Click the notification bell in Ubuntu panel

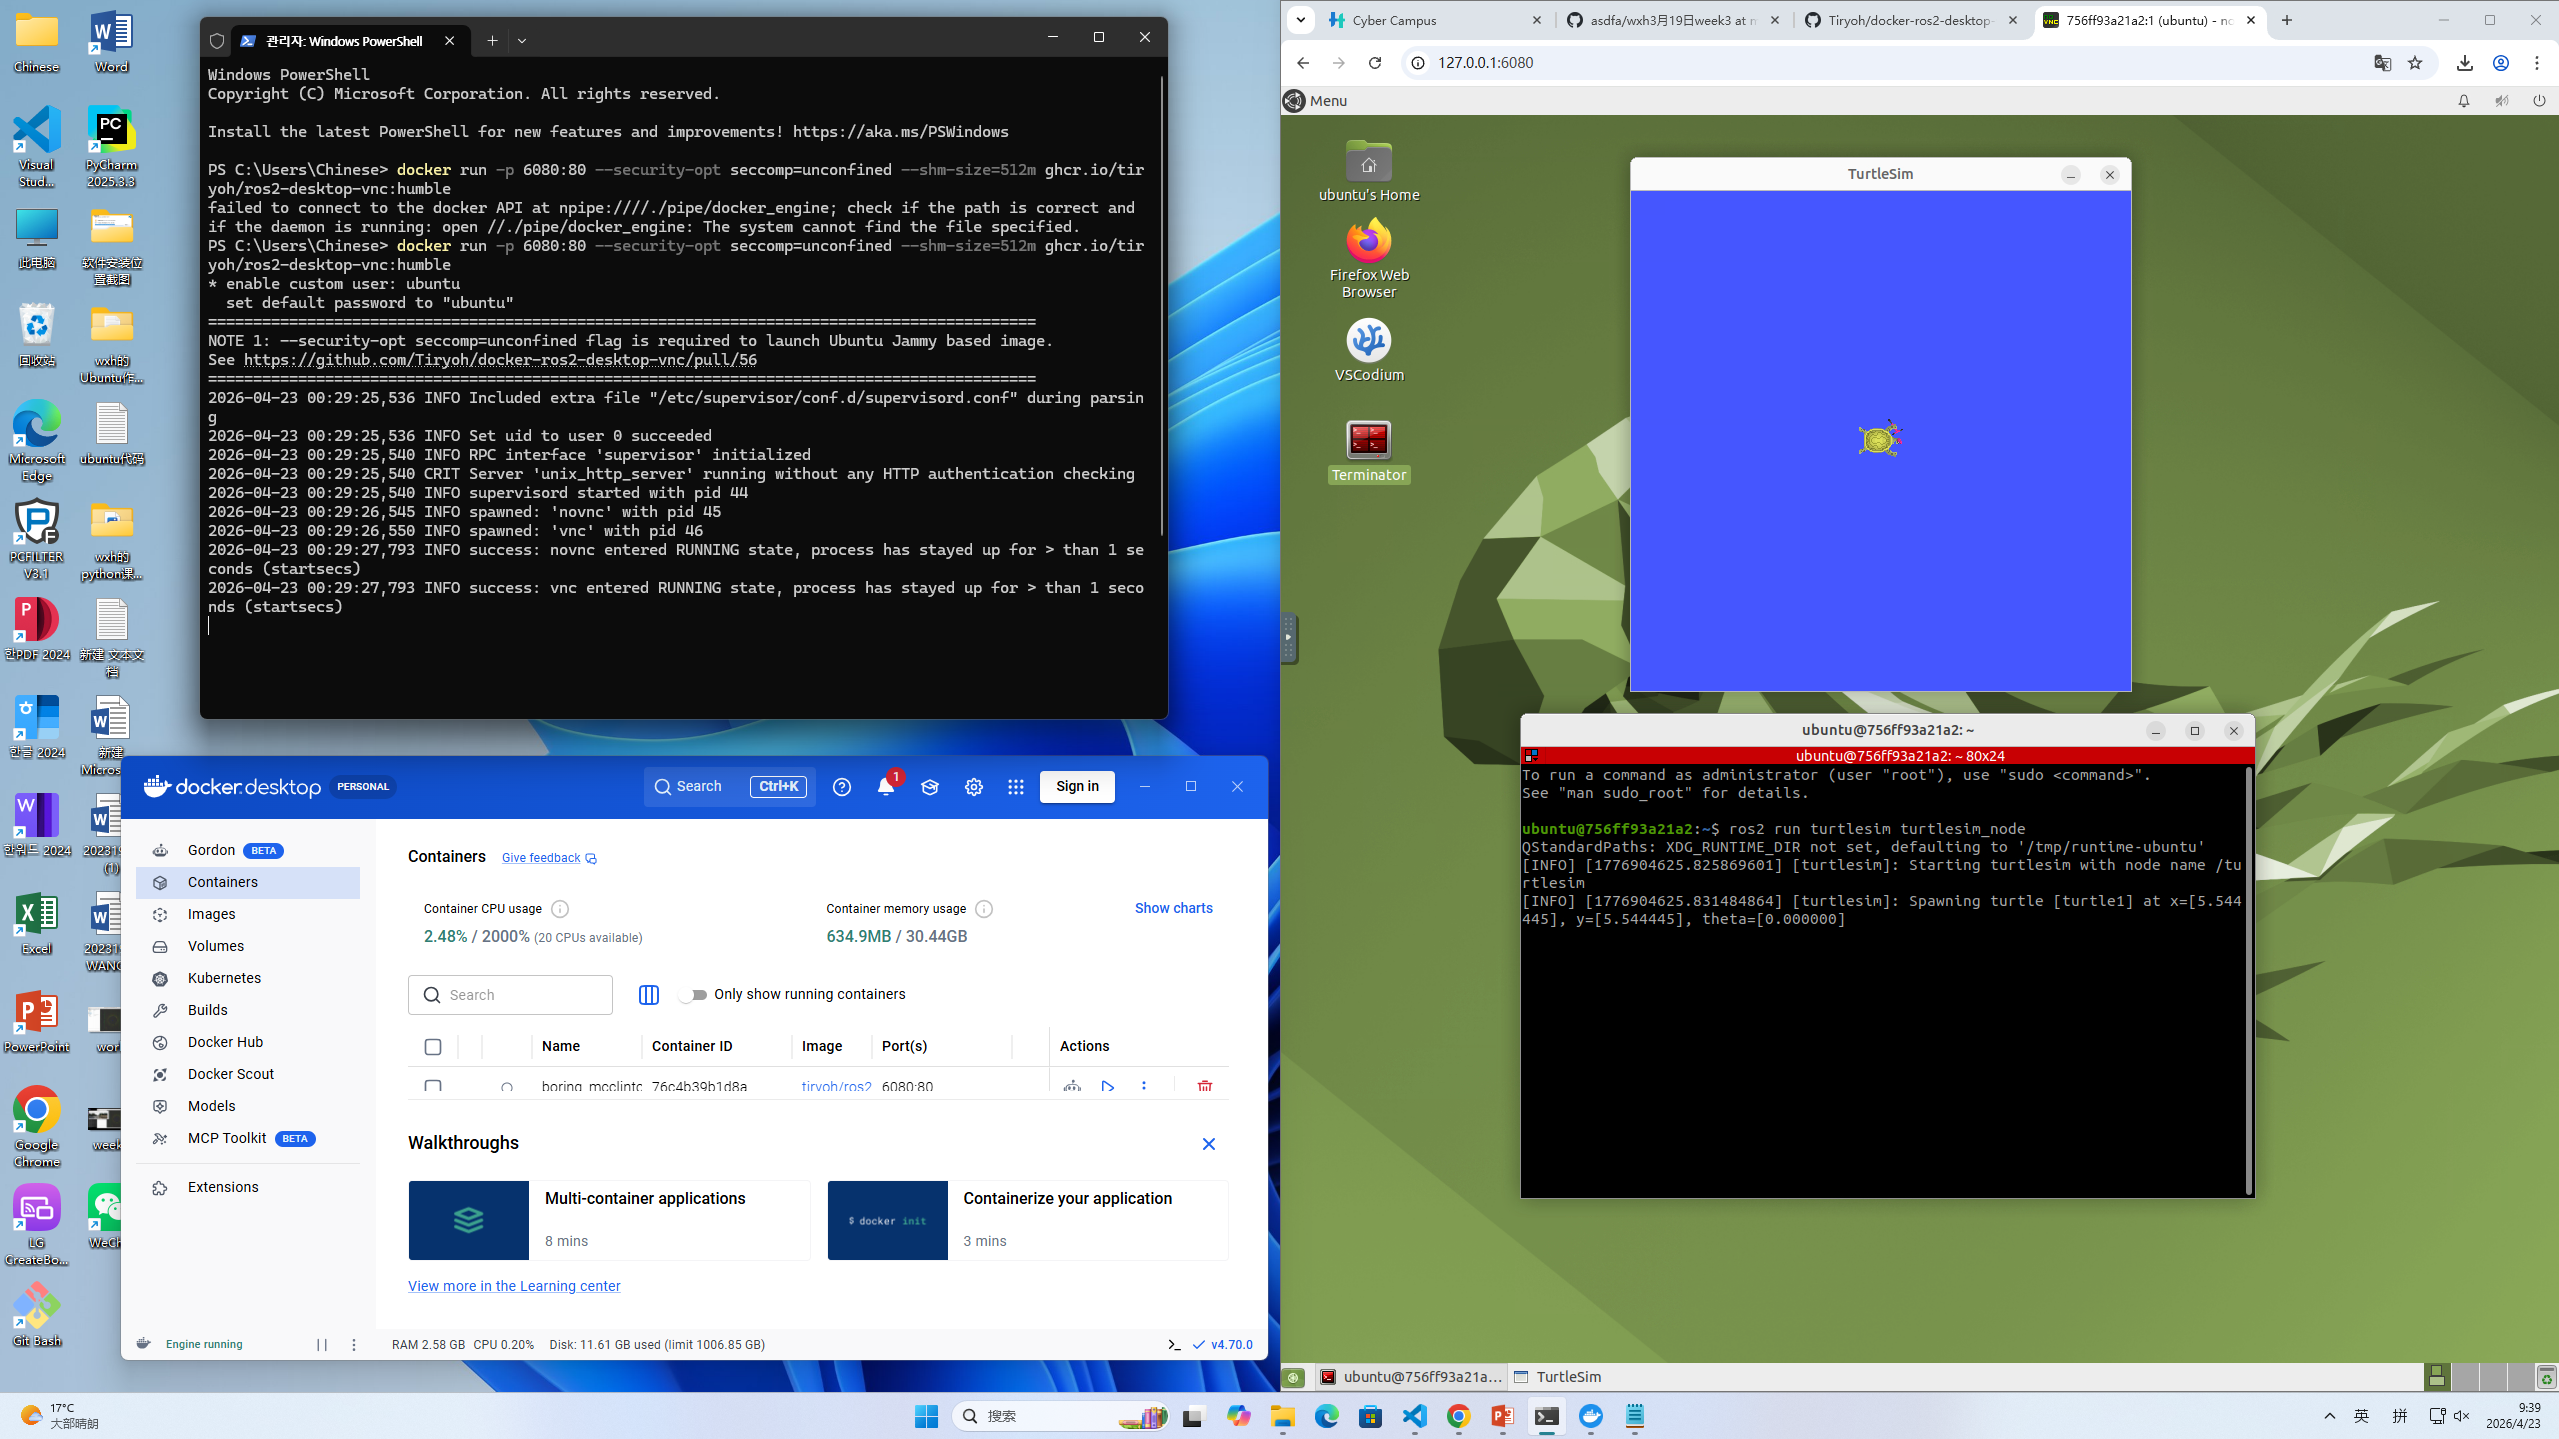coord(2464,101)
